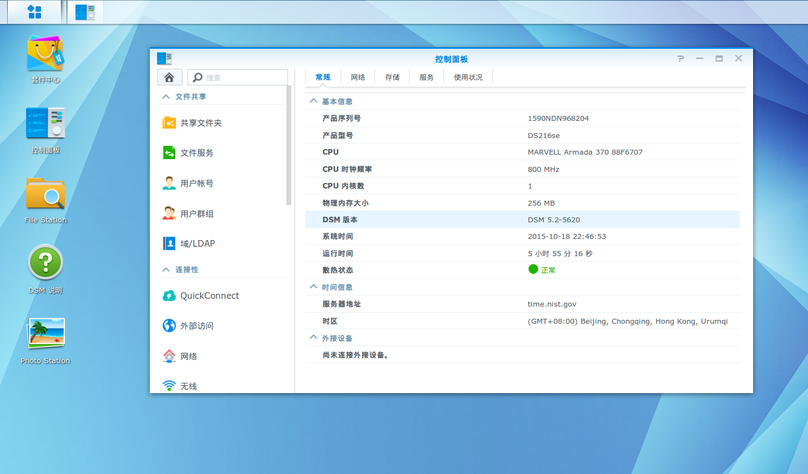The width and height of the screenshot is (808, 474).
Task: Open the DSM Help desktop icon
Action: tap(45, 264)
